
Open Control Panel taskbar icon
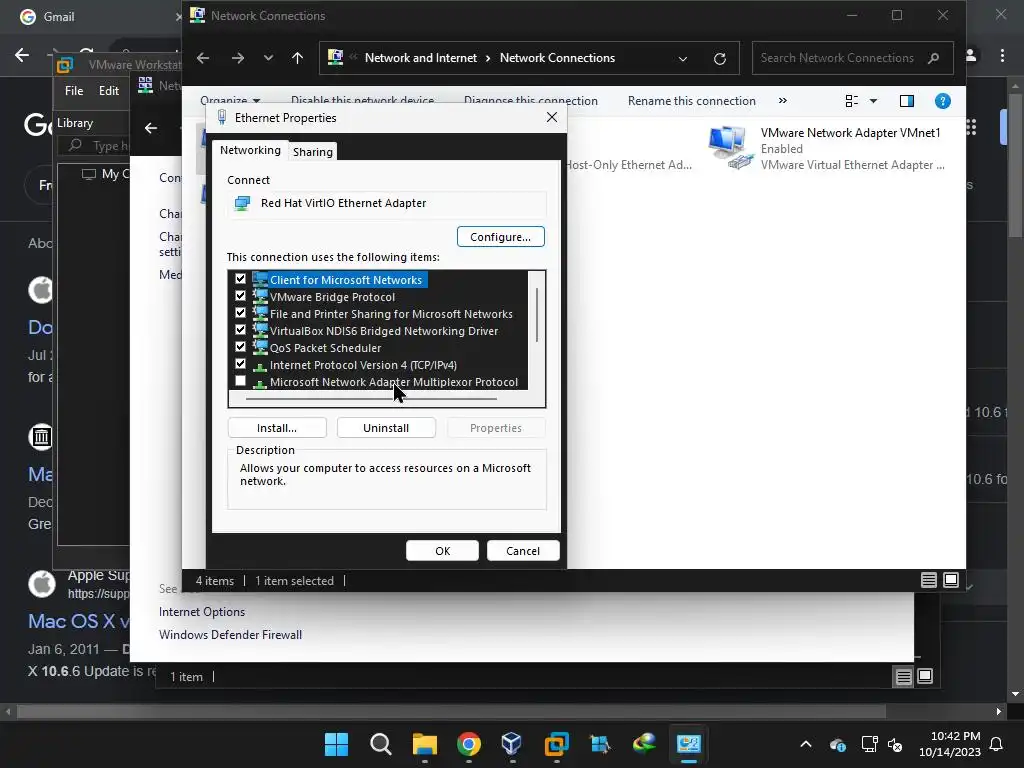pos(688,744)
